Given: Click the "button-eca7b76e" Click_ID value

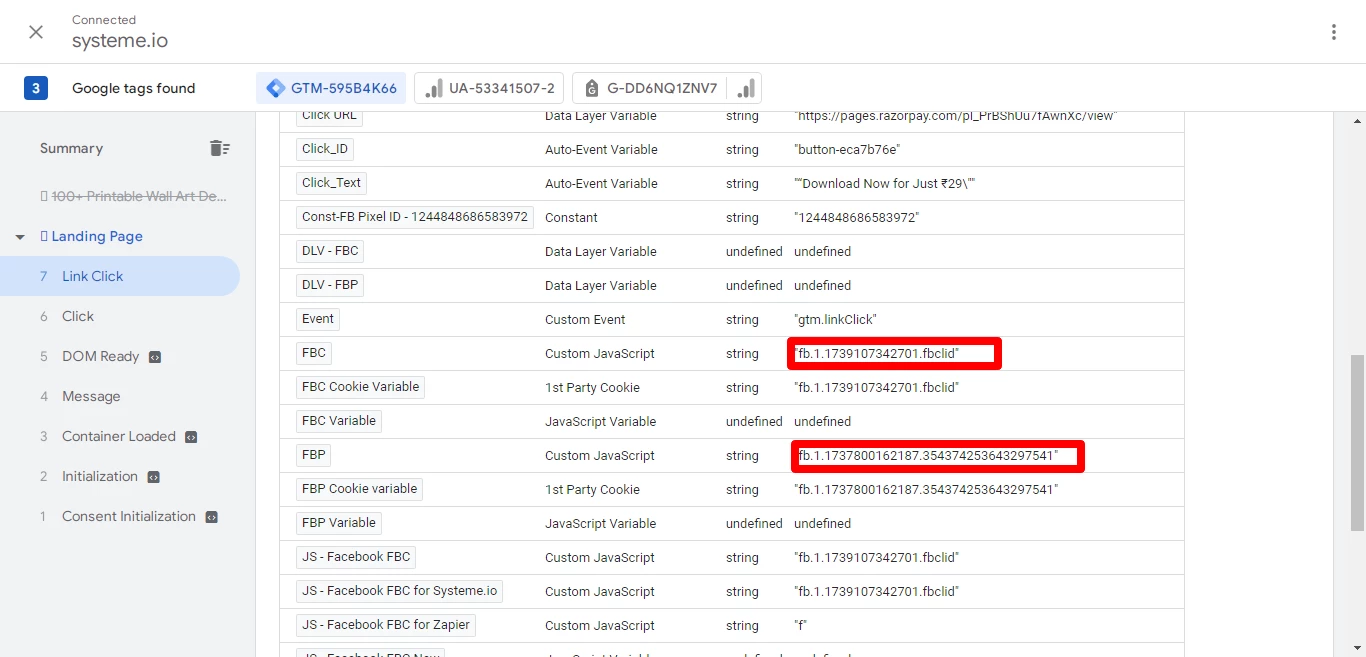Looking at the screenshot, I should click(847, 149).
